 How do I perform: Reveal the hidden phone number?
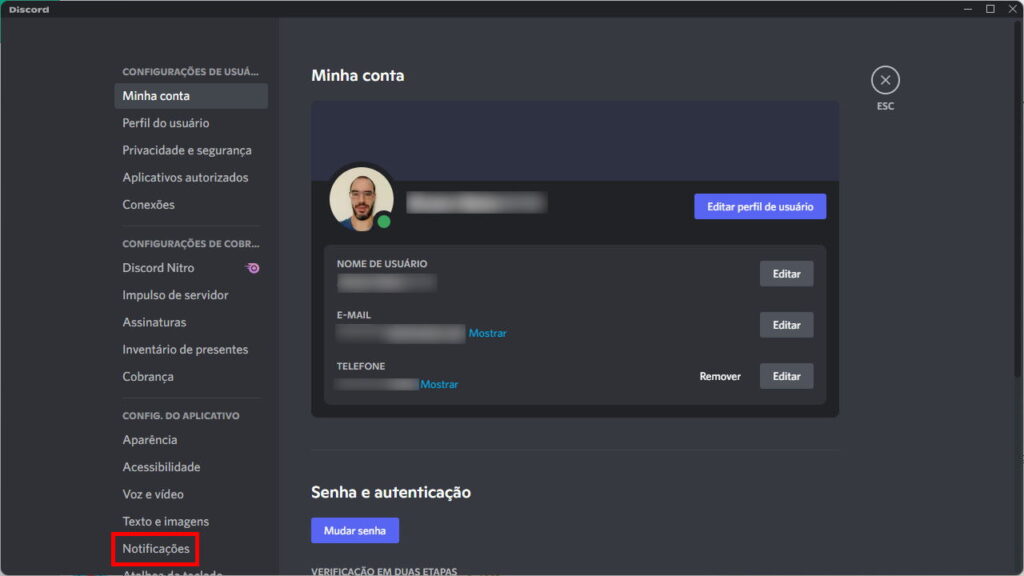coord(439,384)
